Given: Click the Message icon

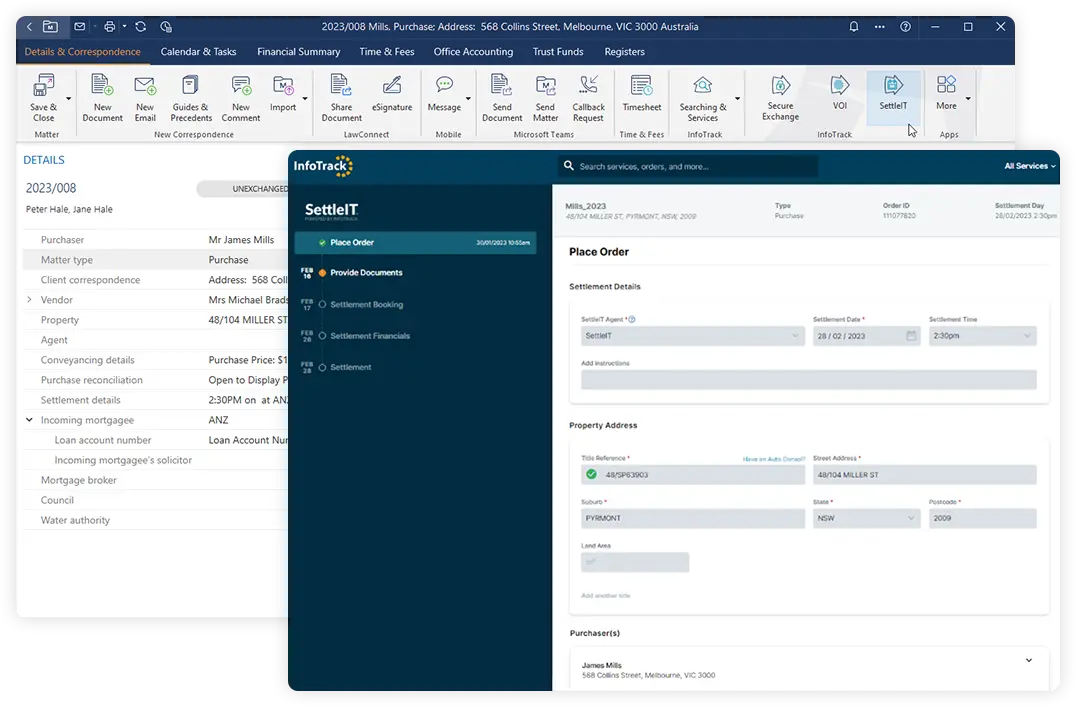Looking at the screenshot, I should coord(444,85).
